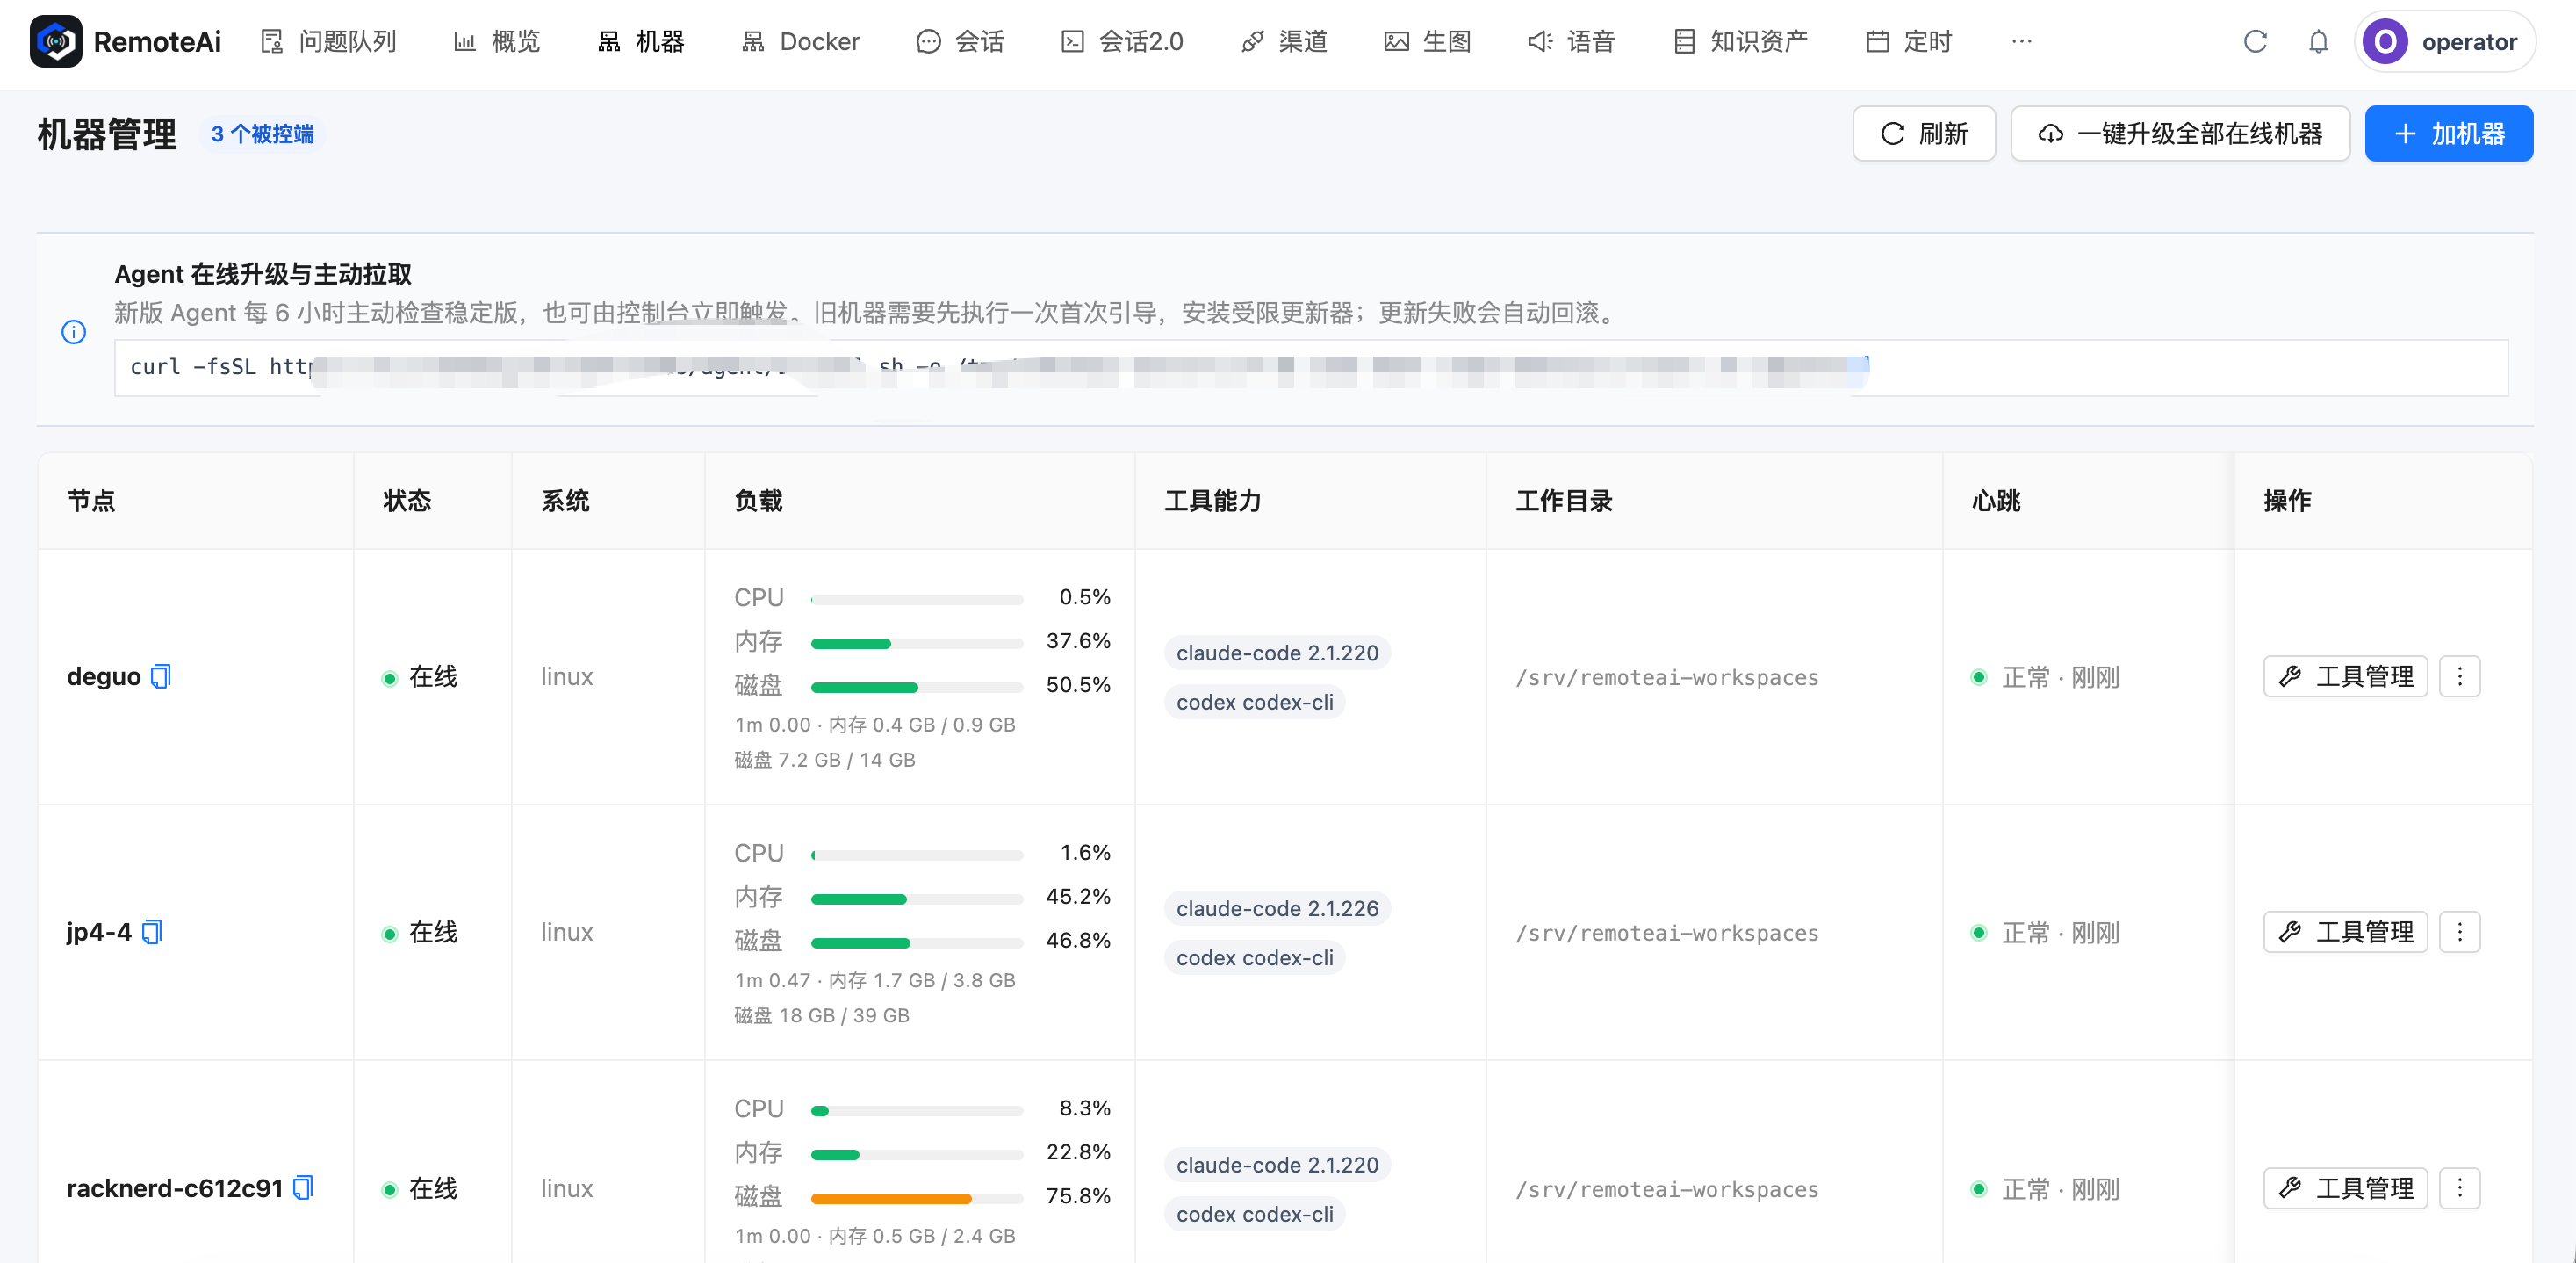Click 一键升级全部在线机器 button
This screenshot has height=1263, width=2576.
pos(2180,133)
